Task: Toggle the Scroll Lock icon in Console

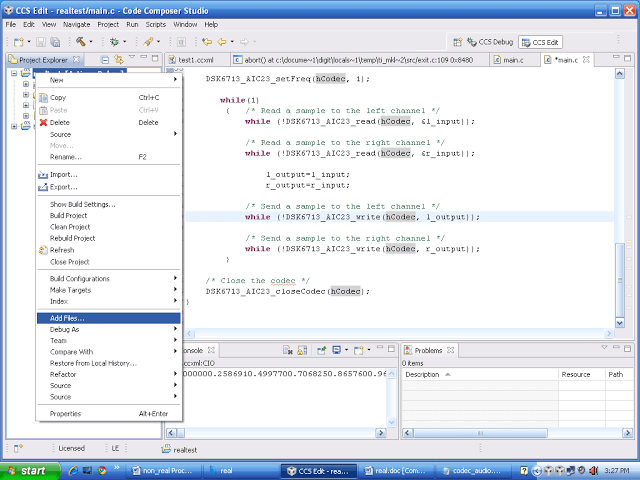Action: click(302, 350)
